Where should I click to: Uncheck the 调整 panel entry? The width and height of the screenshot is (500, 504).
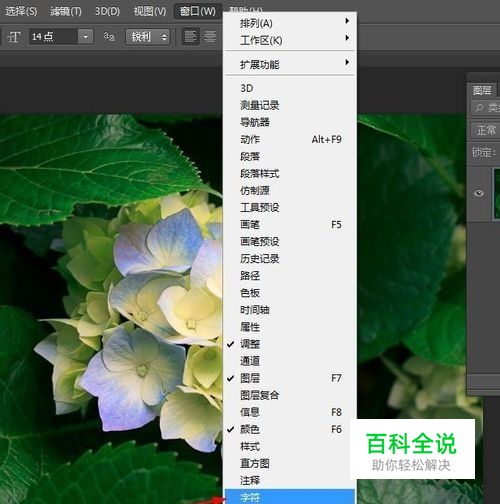(x=290, y=344)
